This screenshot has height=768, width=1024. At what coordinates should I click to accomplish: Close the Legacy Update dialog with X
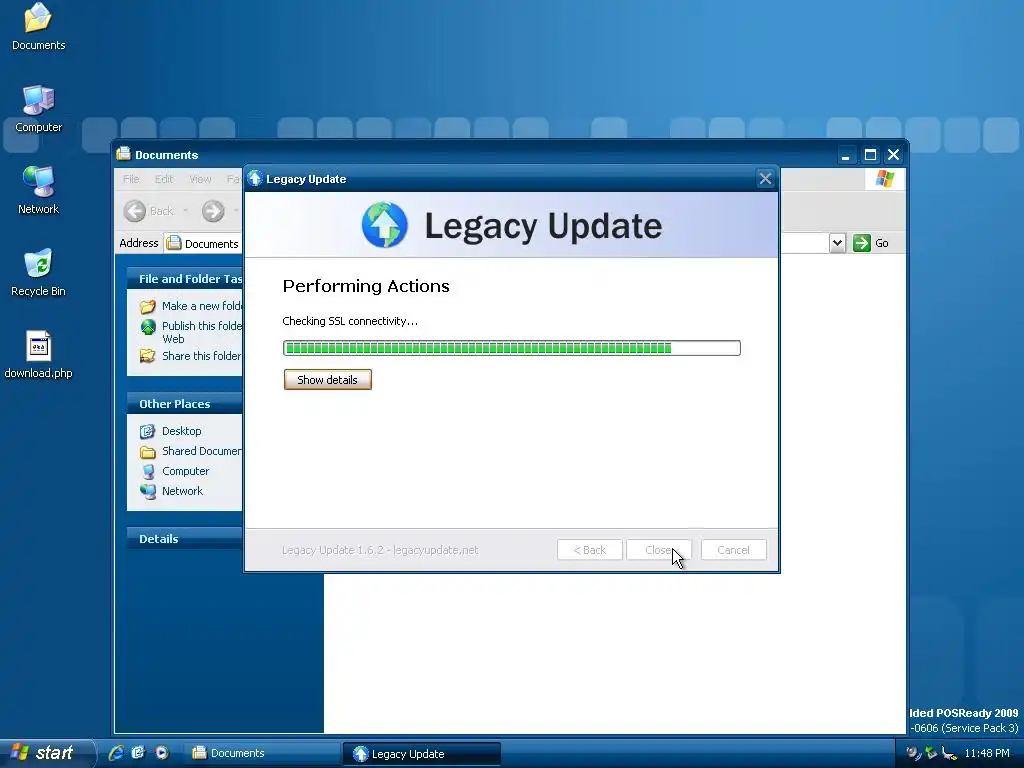point(765,179)
